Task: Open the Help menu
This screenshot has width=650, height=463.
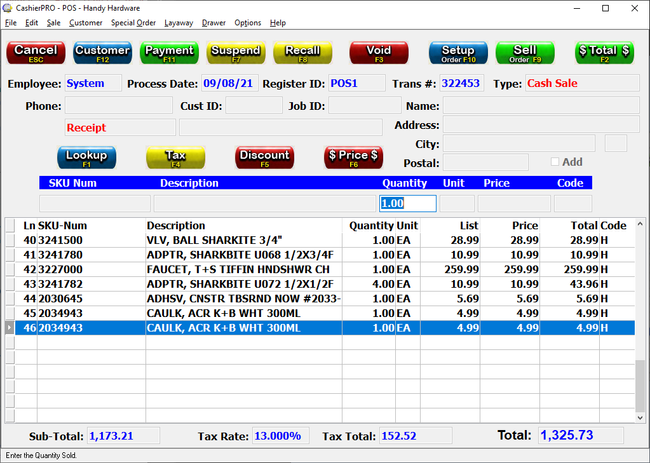Action: tap(278, 23)
